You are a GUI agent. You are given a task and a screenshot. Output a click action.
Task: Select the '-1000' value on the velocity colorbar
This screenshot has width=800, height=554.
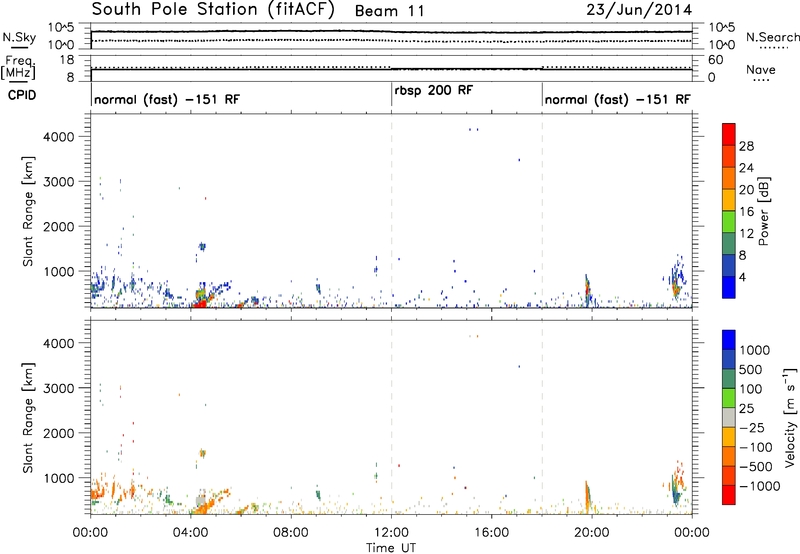pos(759,486)
